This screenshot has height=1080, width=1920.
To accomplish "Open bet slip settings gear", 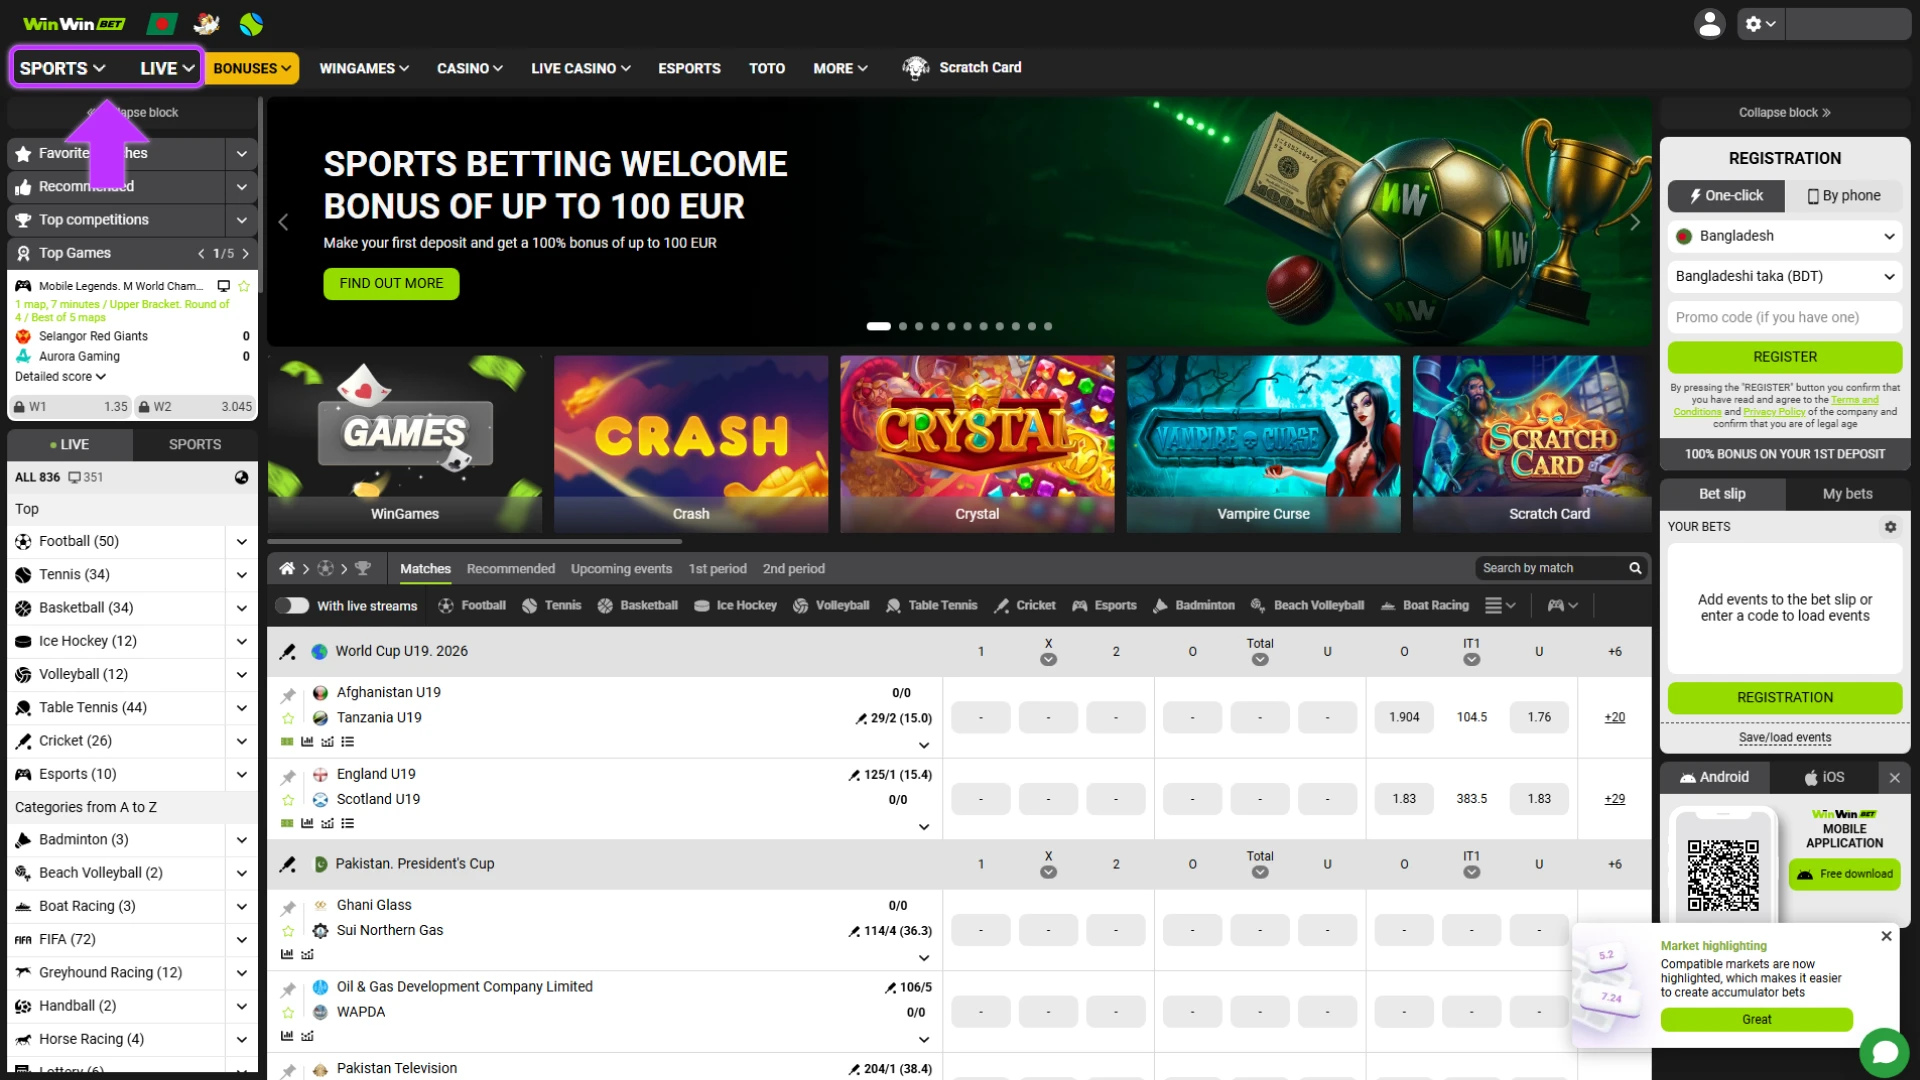I will (x=1890, y=527).
